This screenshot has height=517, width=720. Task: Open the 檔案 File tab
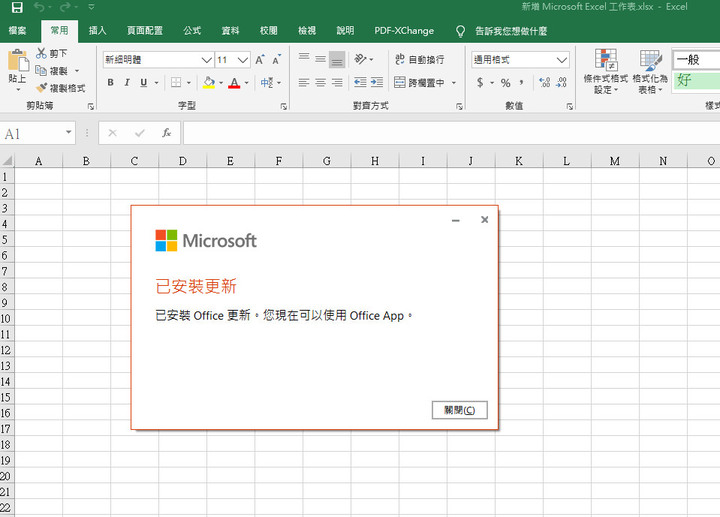(x=17, y=31)
